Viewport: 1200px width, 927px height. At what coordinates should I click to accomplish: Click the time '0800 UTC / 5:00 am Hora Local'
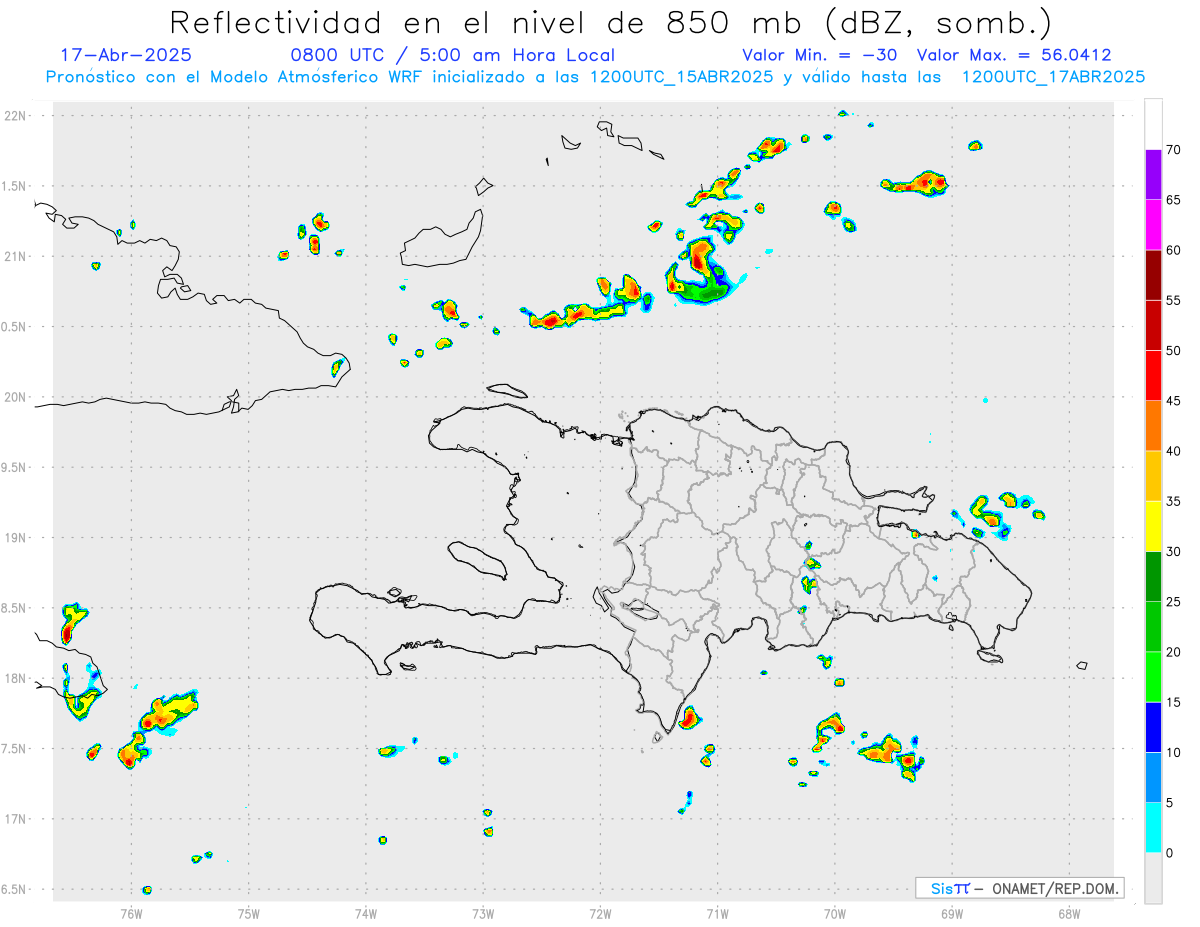tap(452, 55)
